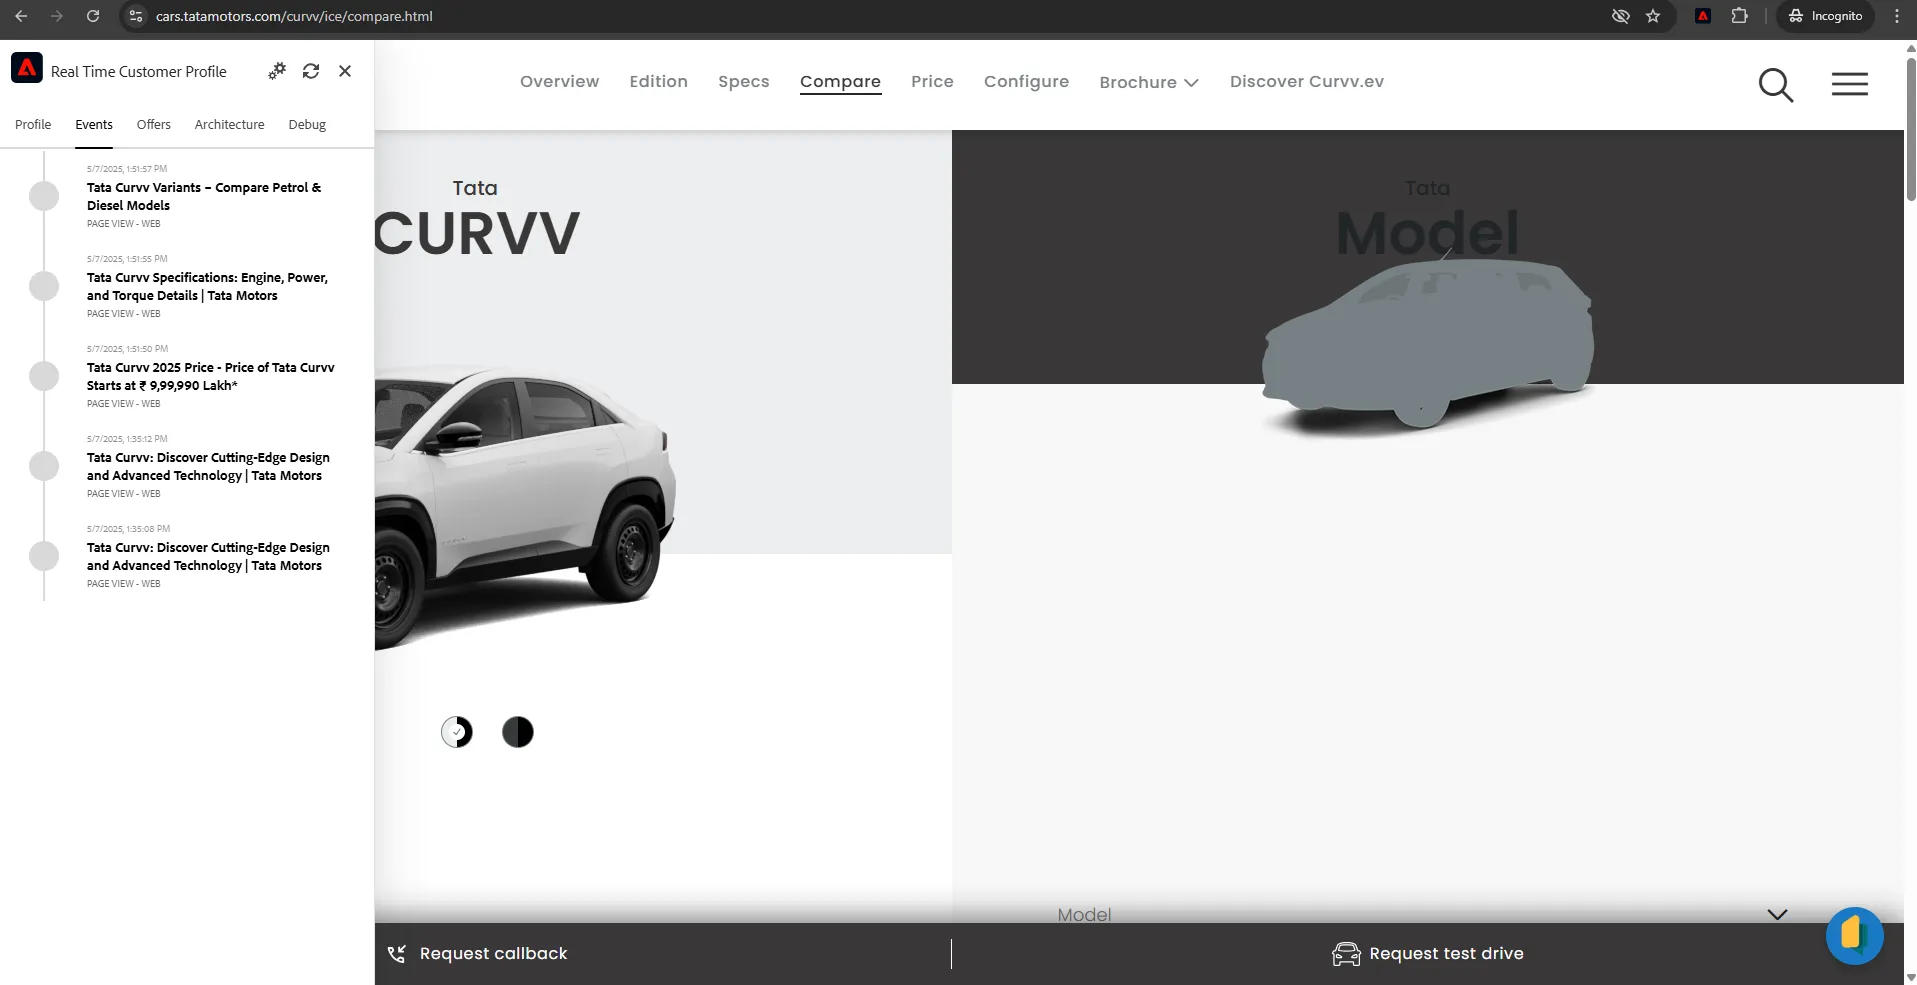This screenshot has height=985, width=1917.
Task: Open Chrome three-dot menu
Action: 1897,16
